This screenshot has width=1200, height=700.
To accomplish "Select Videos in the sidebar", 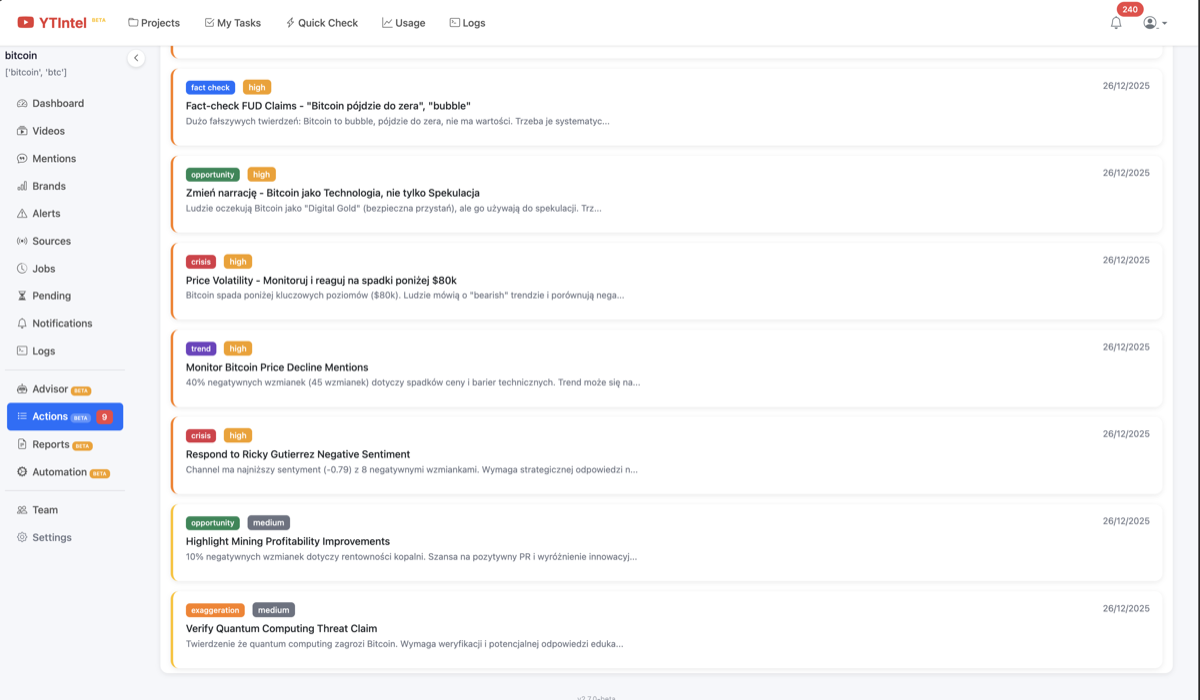I will tap(48, 131).
